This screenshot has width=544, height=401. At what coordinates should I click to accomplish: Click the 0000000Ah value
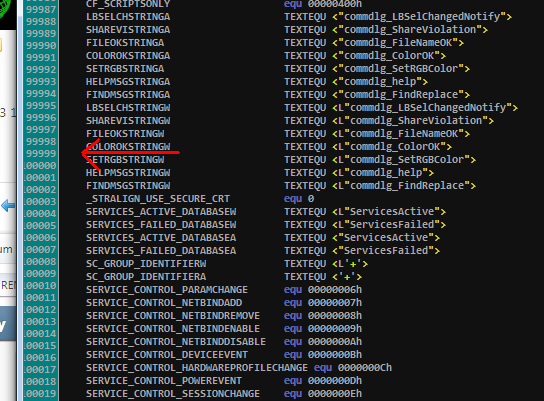(x=335, y=342)
